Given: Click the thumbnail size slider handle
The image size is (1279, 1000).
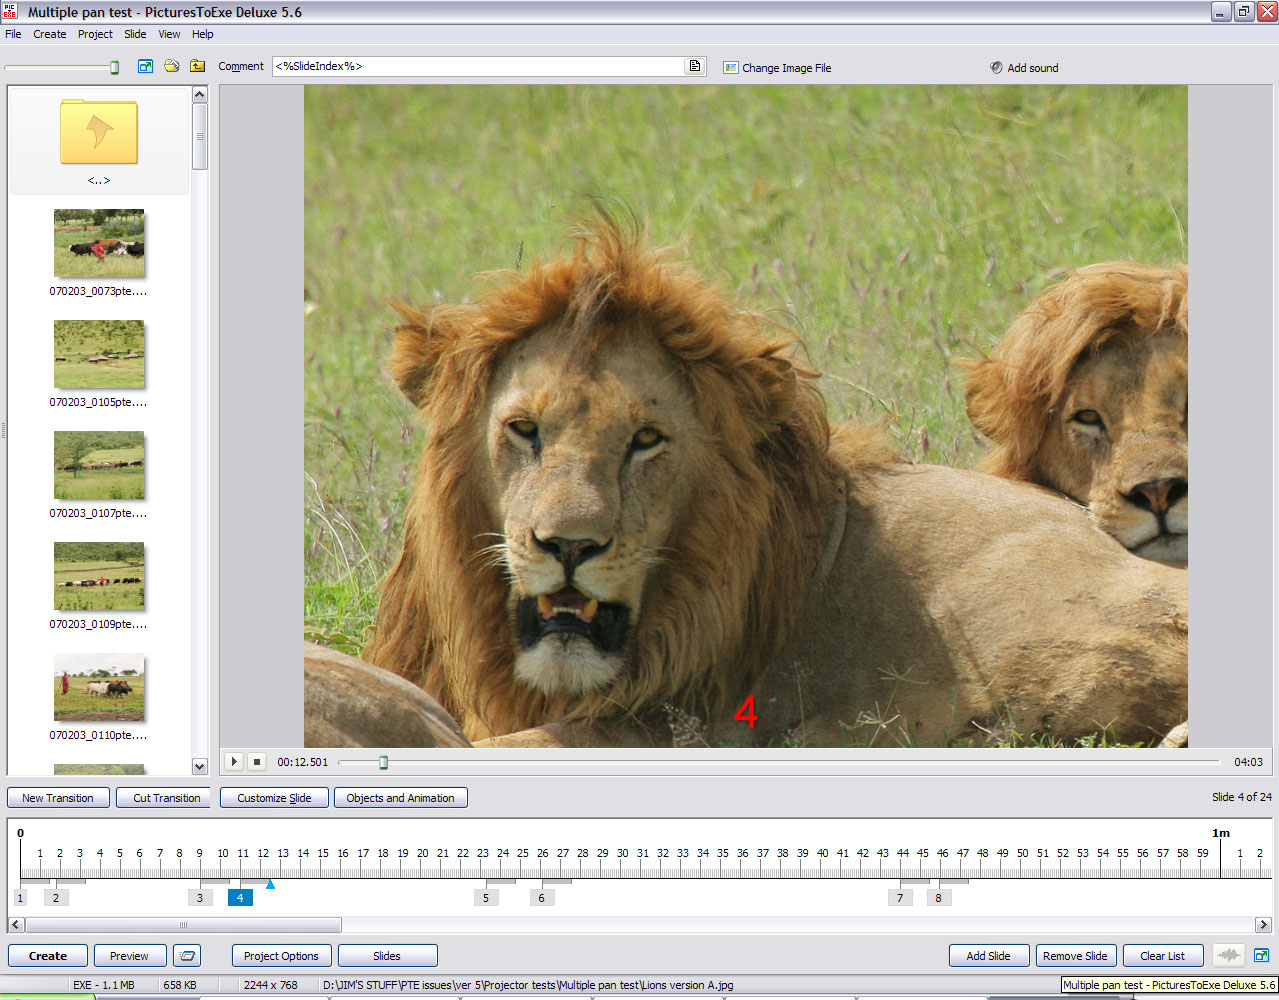Looking at the screenshot, I should (114, 68).
